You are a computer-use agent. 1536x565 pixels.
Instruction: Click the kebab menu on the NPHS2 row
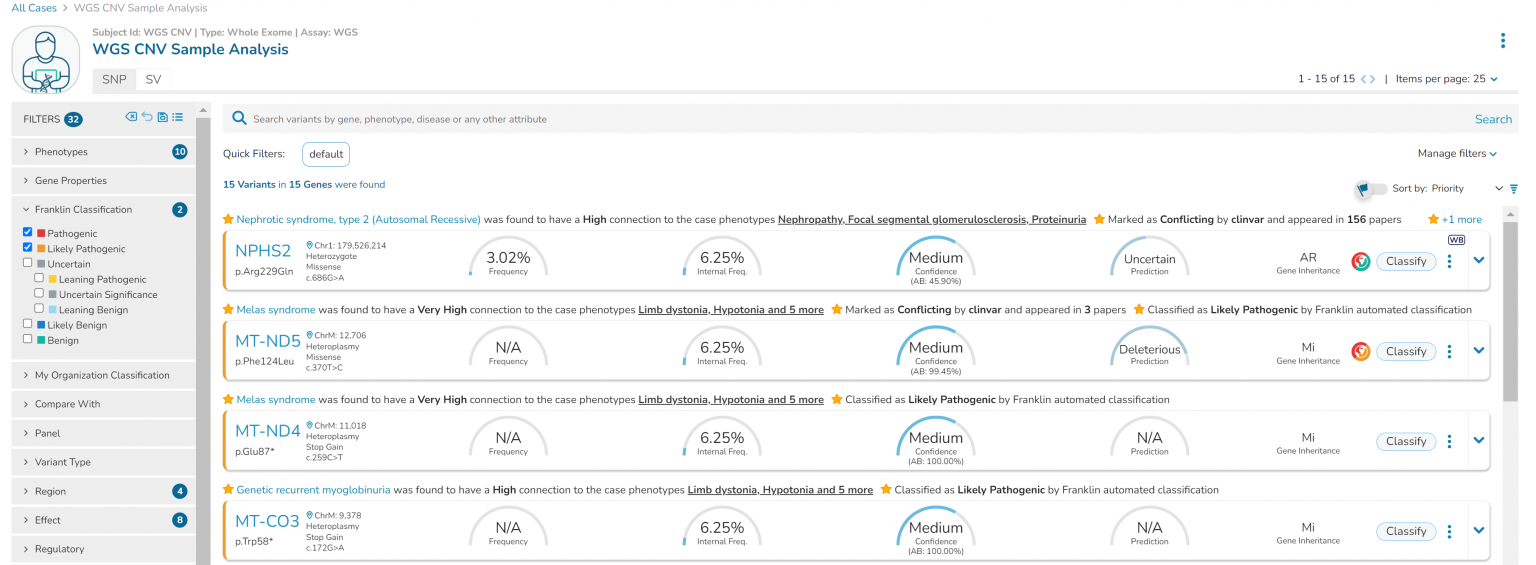point(1449,261)
